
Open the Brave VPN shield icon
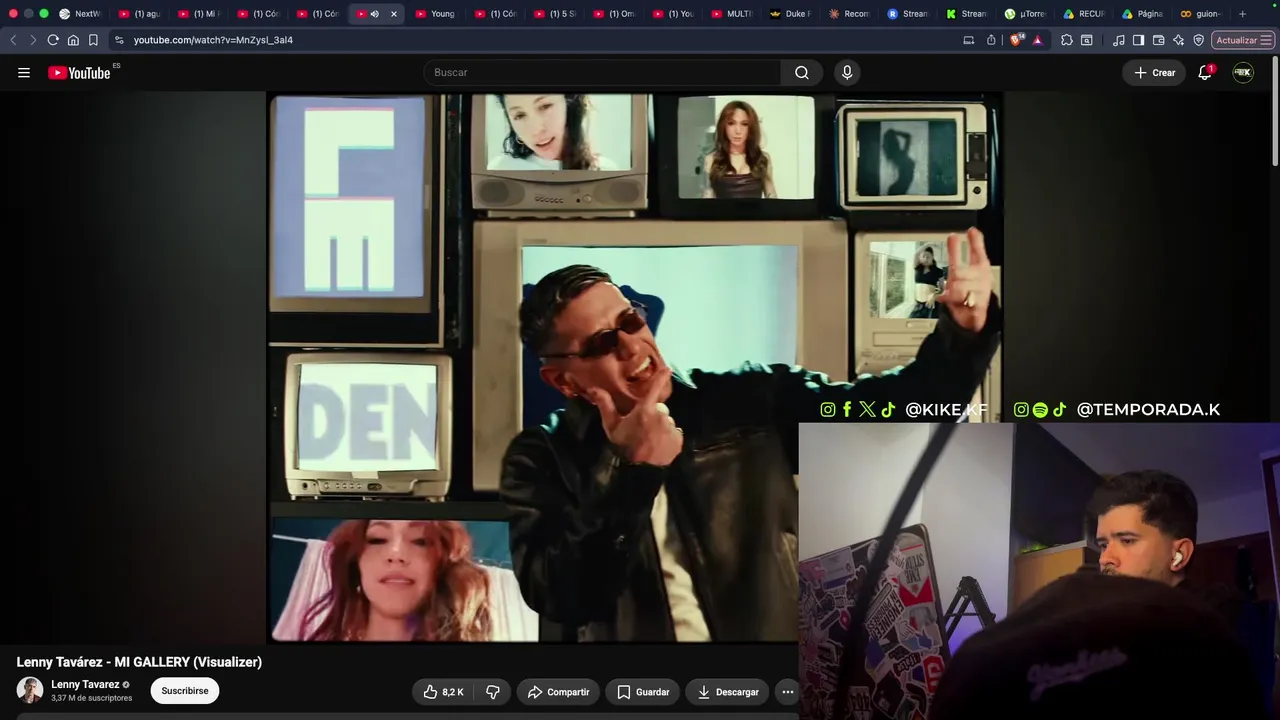[x=1199, y=40]
